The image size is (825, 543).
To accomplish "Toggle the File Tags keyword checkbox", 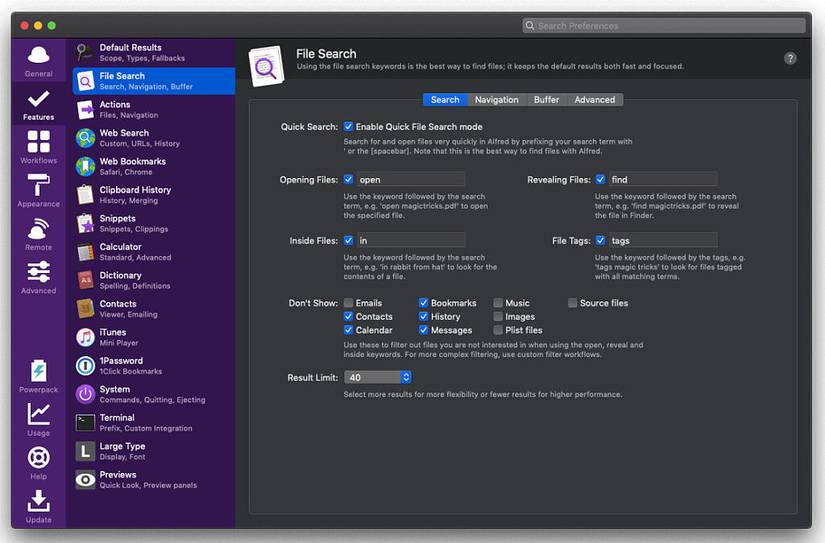I will click(x=600, y=240).
